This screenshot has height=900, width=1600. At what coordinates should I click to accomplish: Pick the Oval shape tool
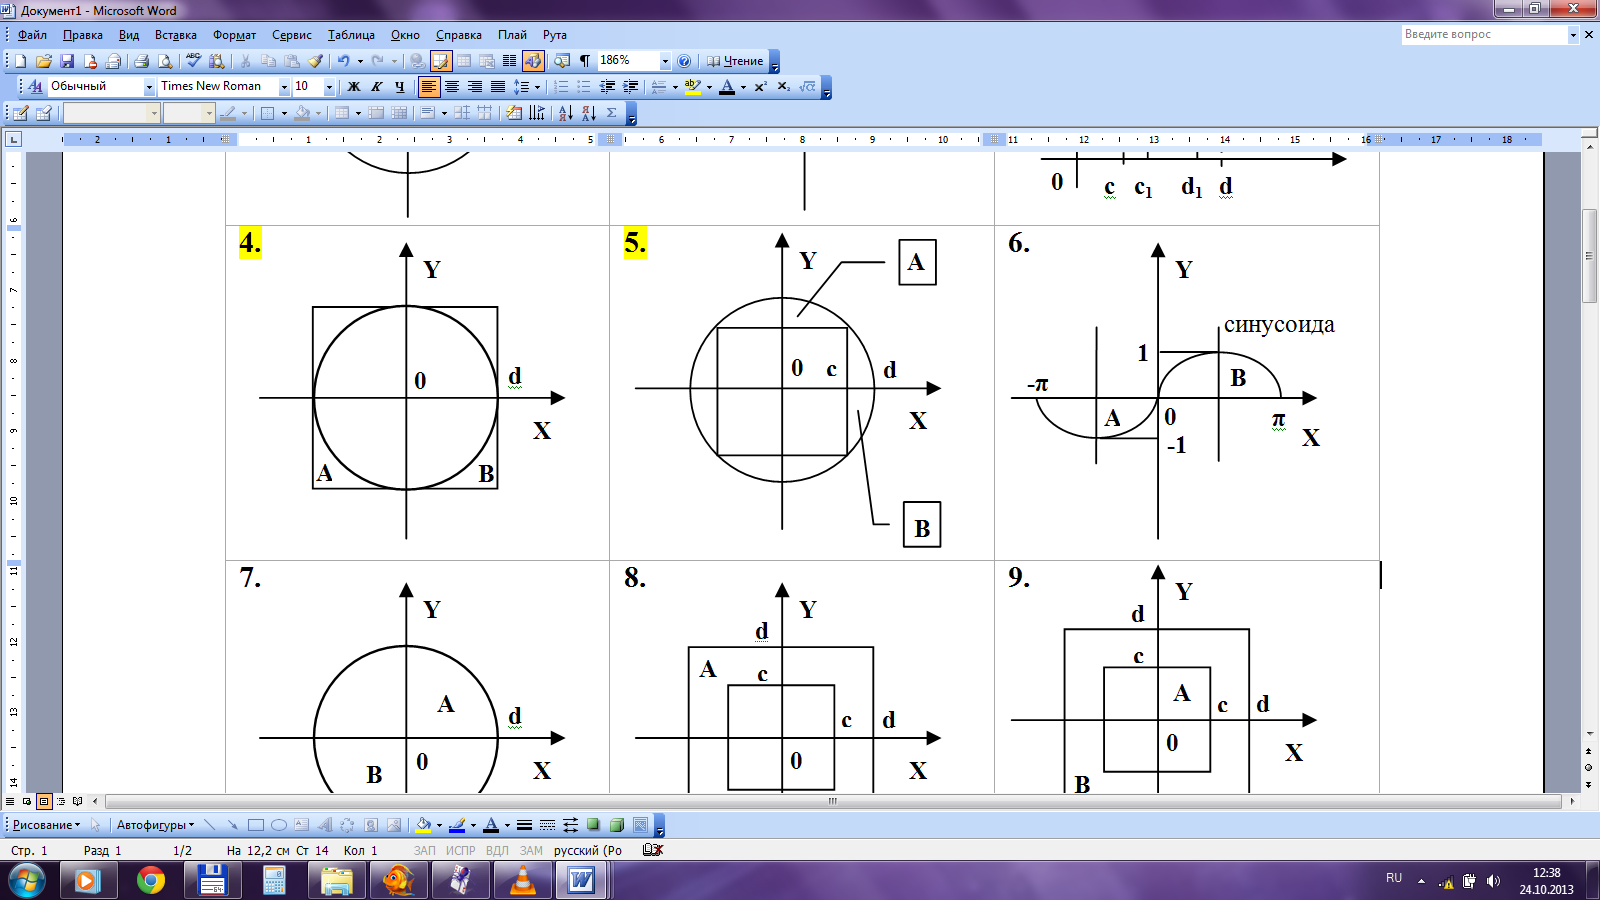(279, 825)
